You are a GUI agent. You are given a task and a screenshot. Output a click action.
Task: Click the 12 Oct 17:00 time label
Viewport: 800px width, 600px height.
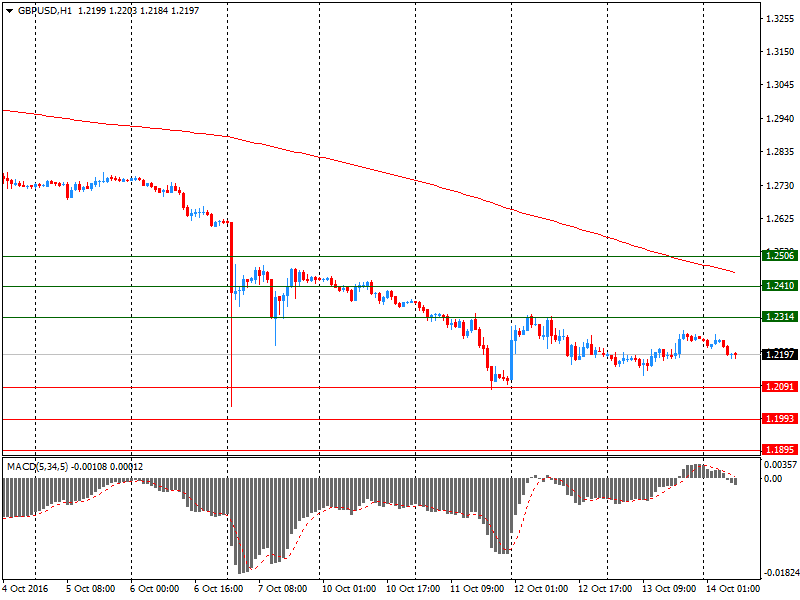click(605, 589)
